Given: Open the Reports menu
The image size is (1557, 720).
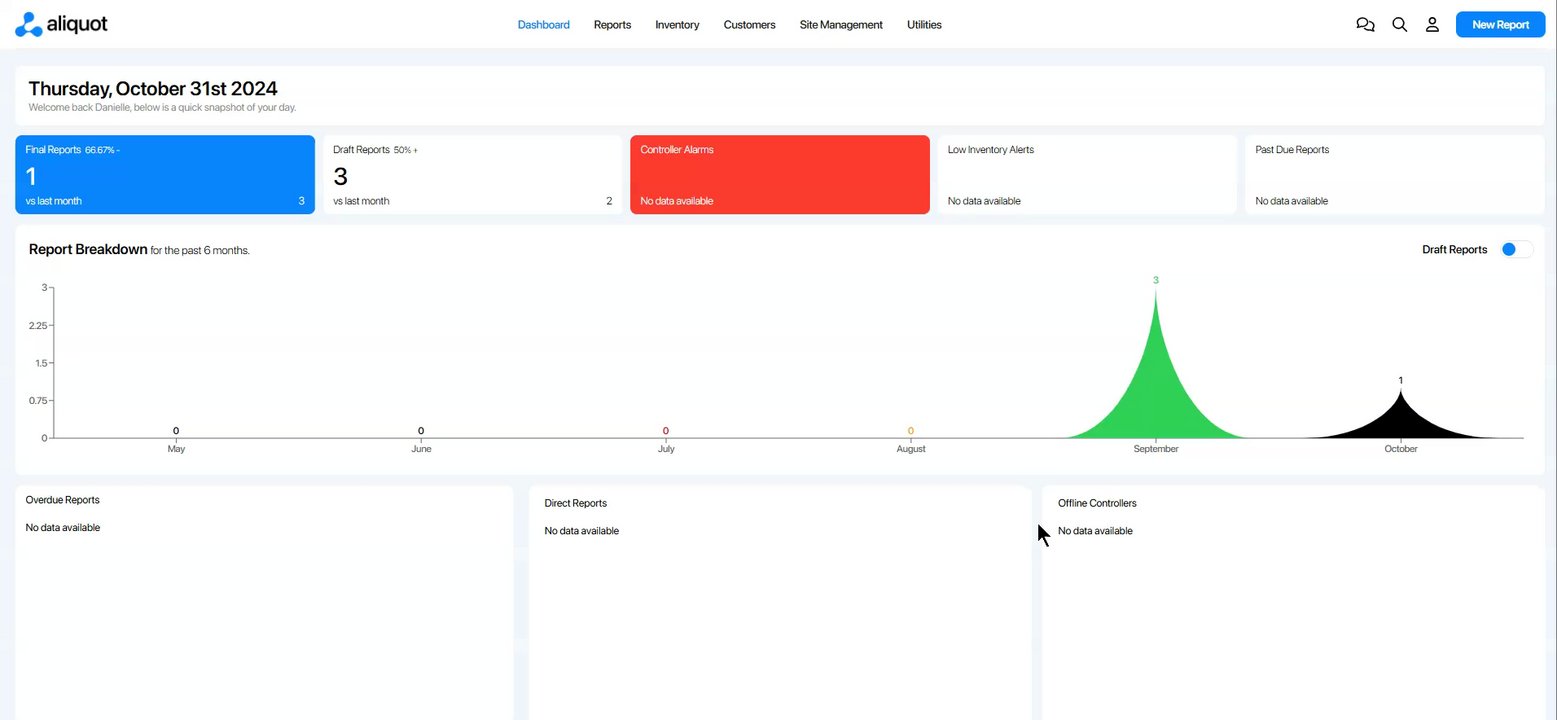Looking at the screenshot, I should pyautogui.click(x=612, y=25).
